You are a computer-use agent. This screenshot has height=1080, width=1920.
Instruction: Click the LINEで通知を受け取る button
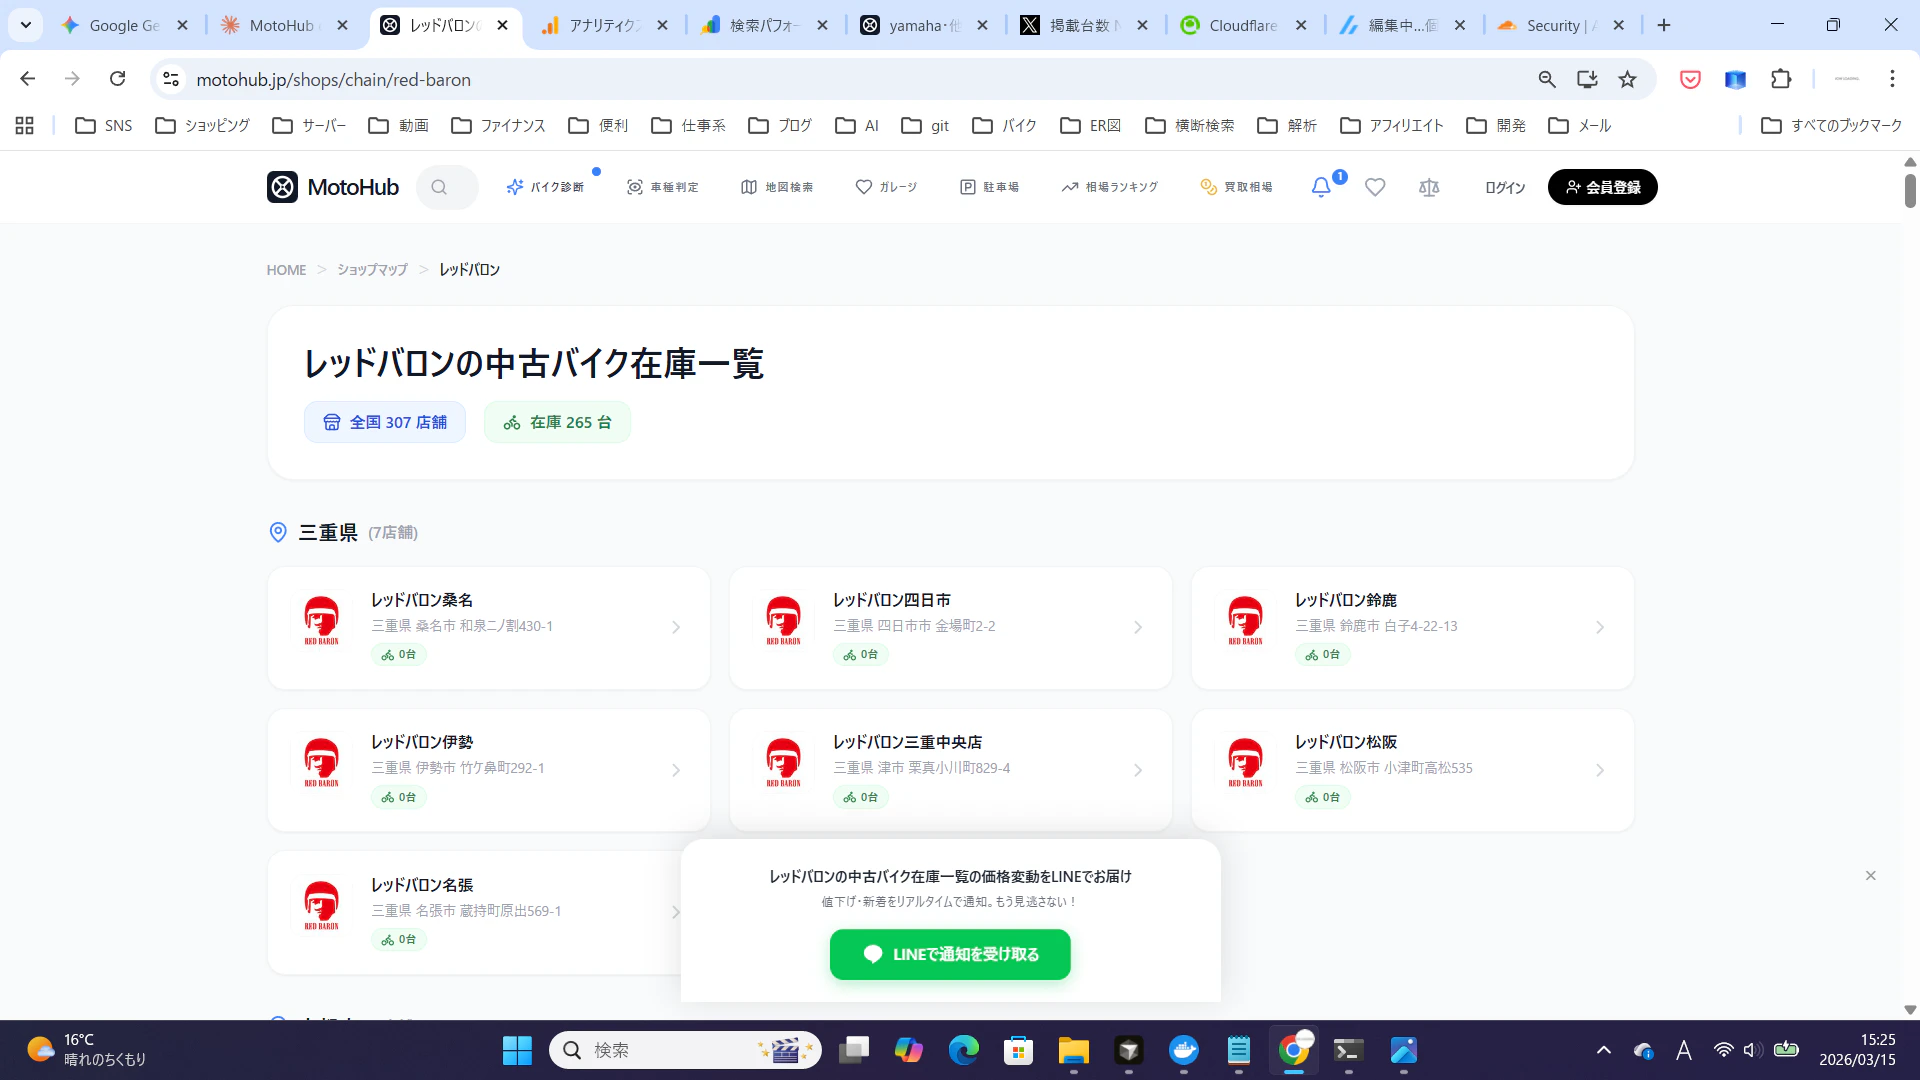click(950, 954)
